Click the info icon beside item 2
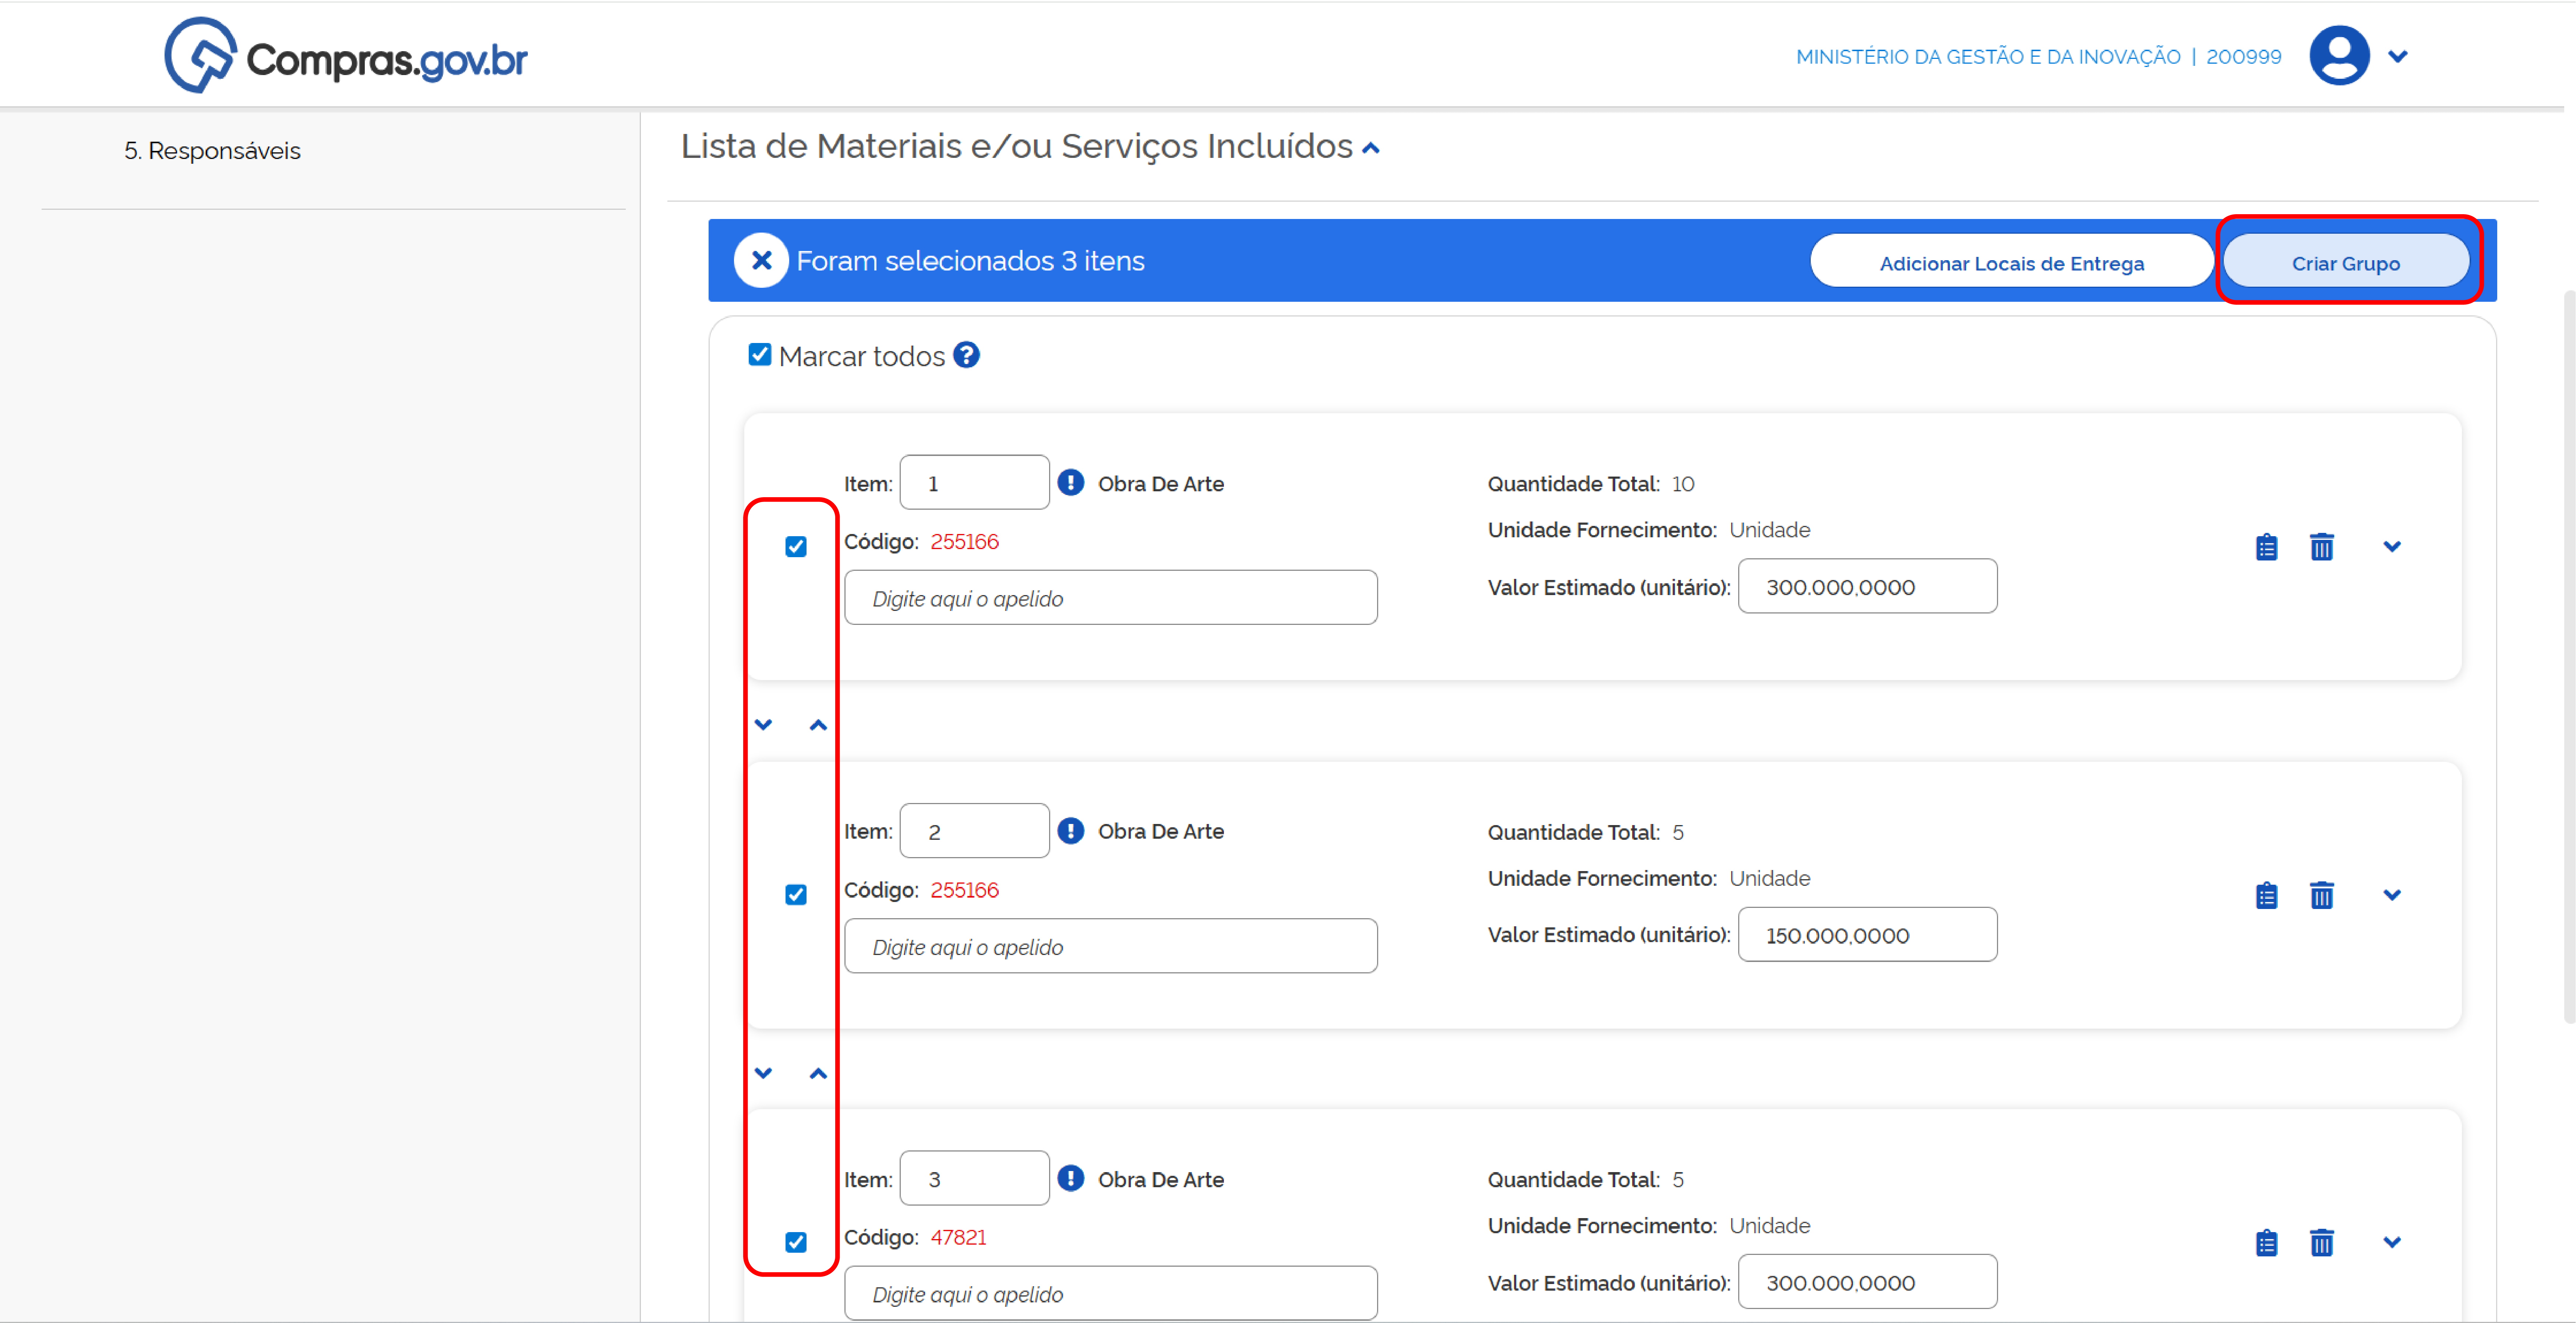2576x1323 pixels. point(1071,831)
